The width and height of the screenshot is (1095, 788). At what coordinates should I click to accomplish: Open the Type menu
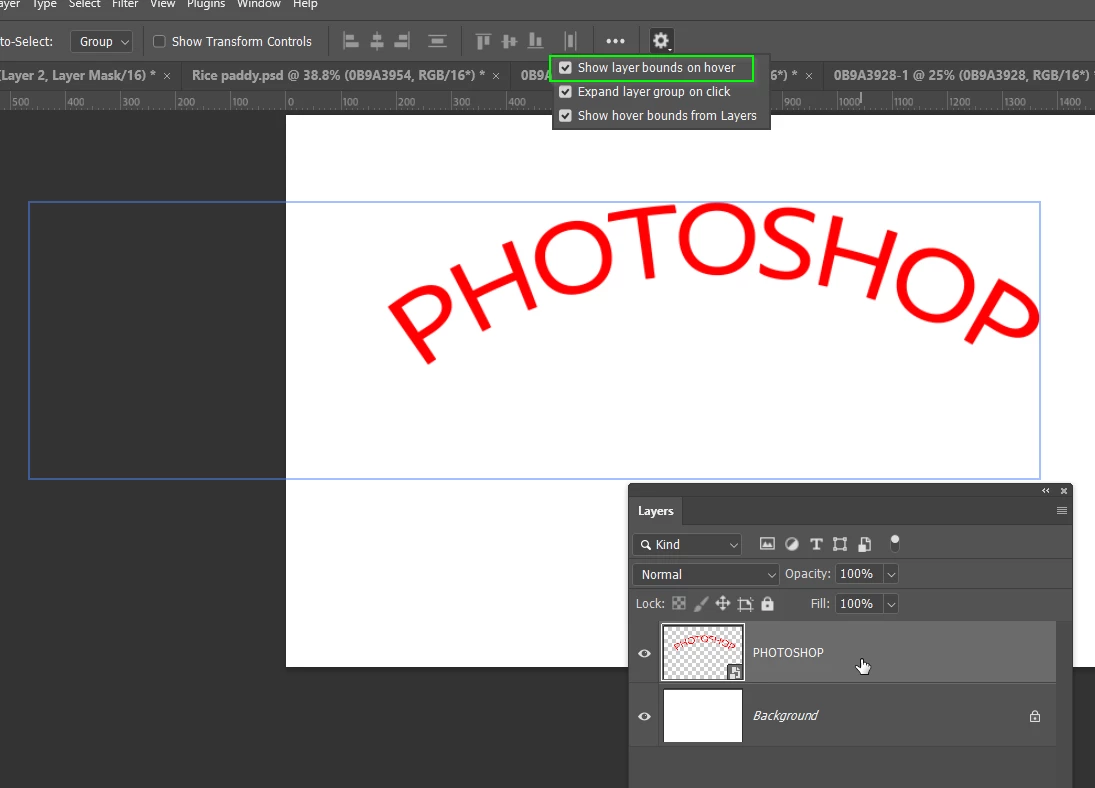point(45,4)
